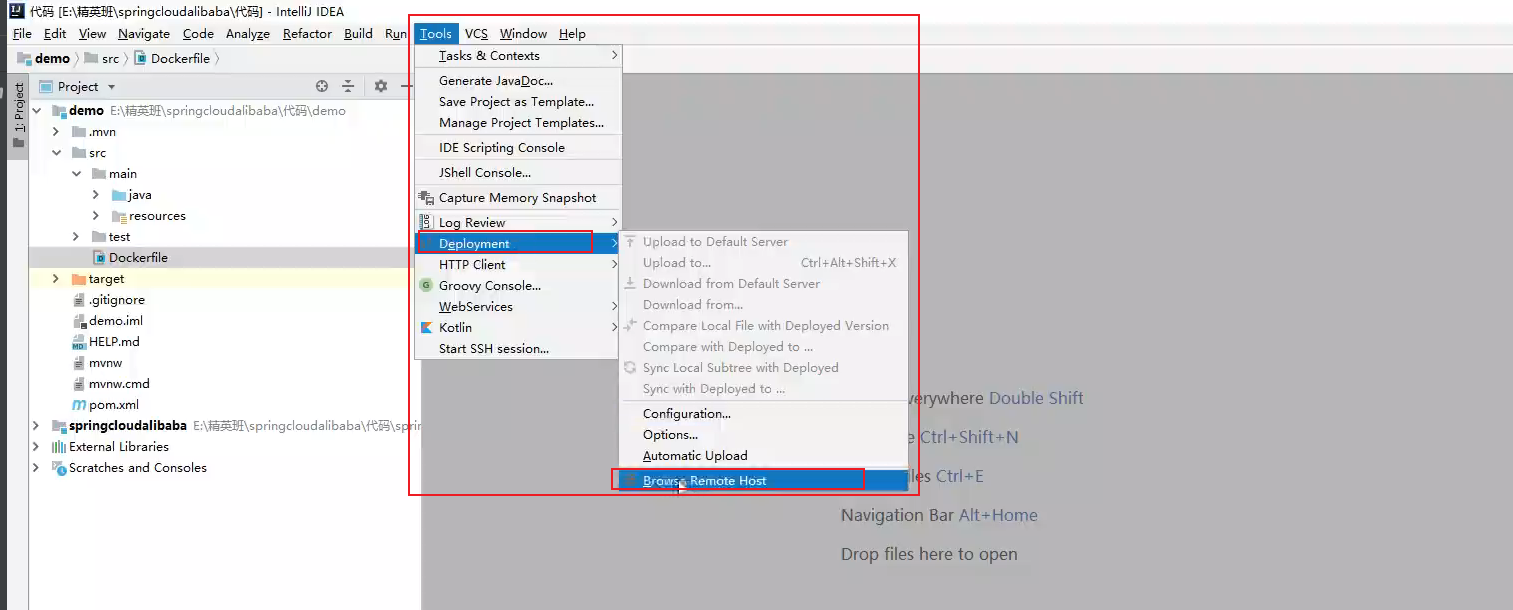This screenshot has height=610, width=1513.
Task: Expand the target folder arrow
Action: click(57, 279)
